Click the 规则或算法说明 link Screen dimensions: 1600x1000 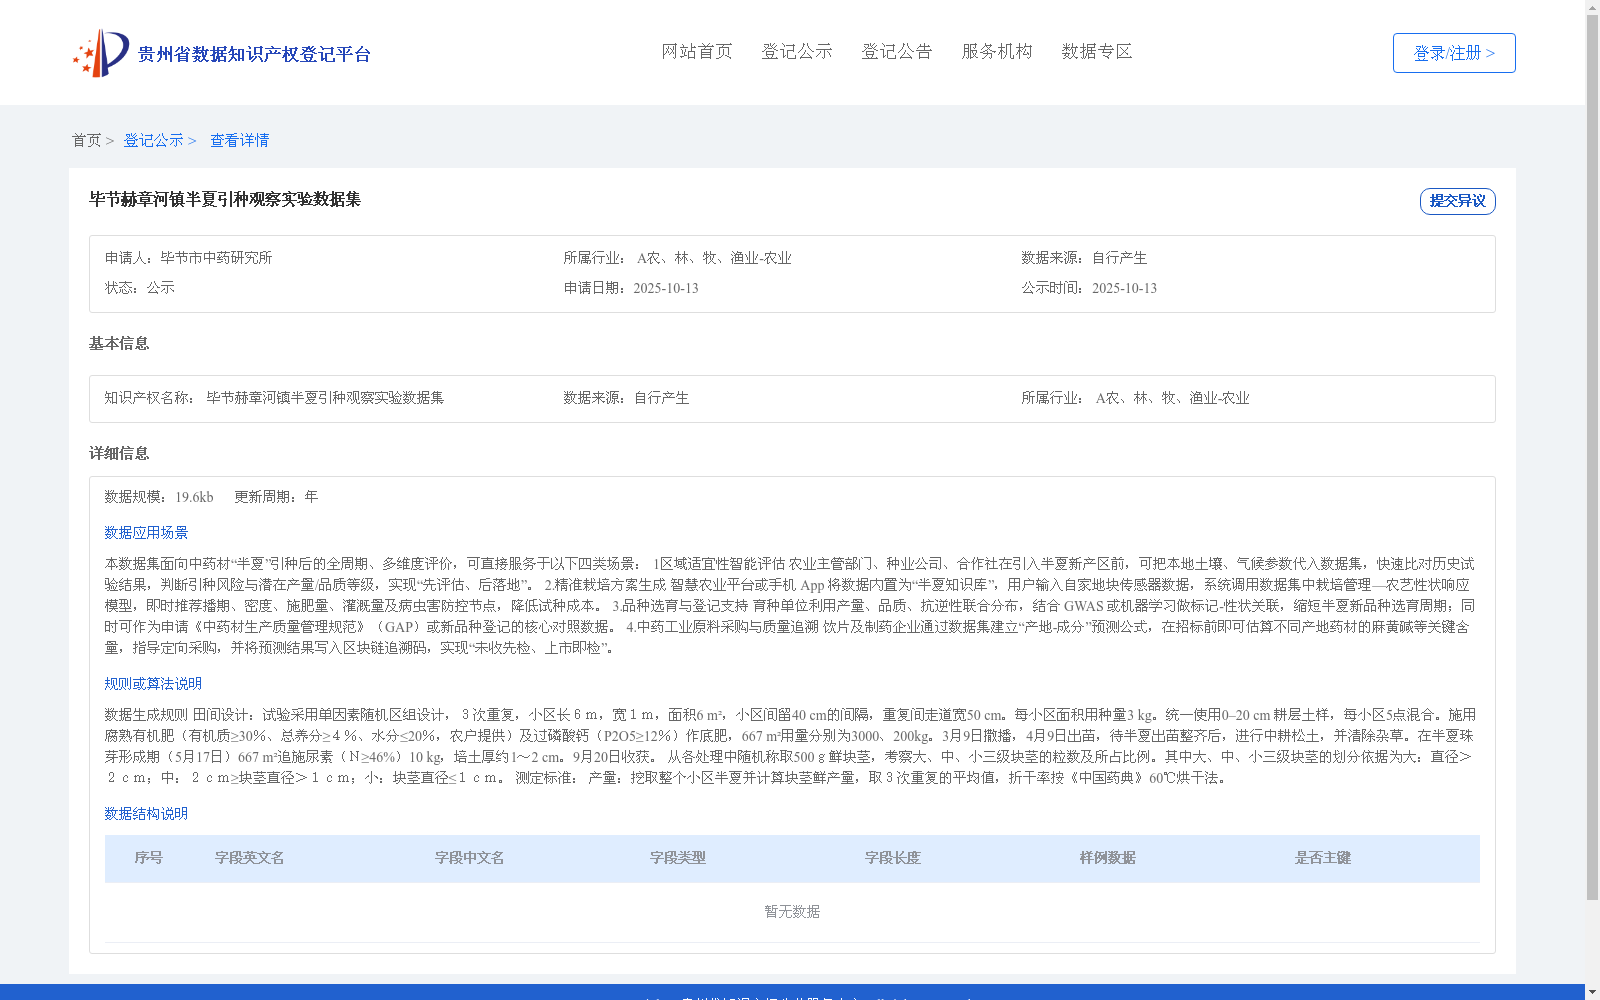coord(152,684)
